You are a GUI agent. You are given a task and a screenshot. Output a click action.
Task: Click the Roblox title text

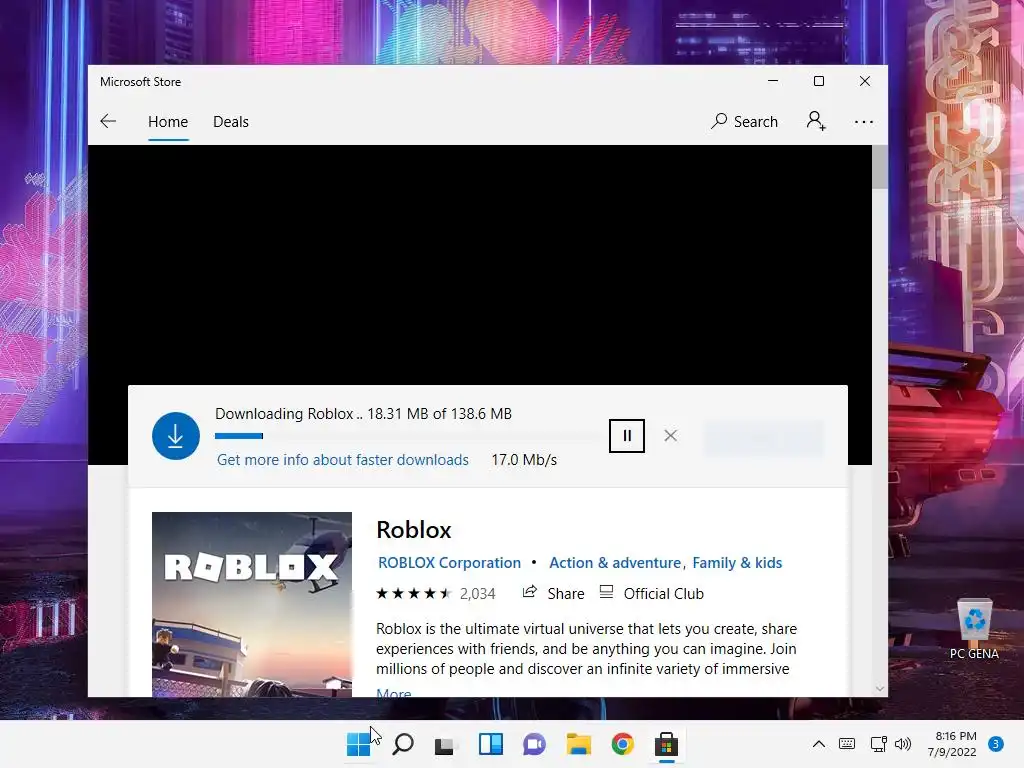pyautogui.click(x=414, y=530)
